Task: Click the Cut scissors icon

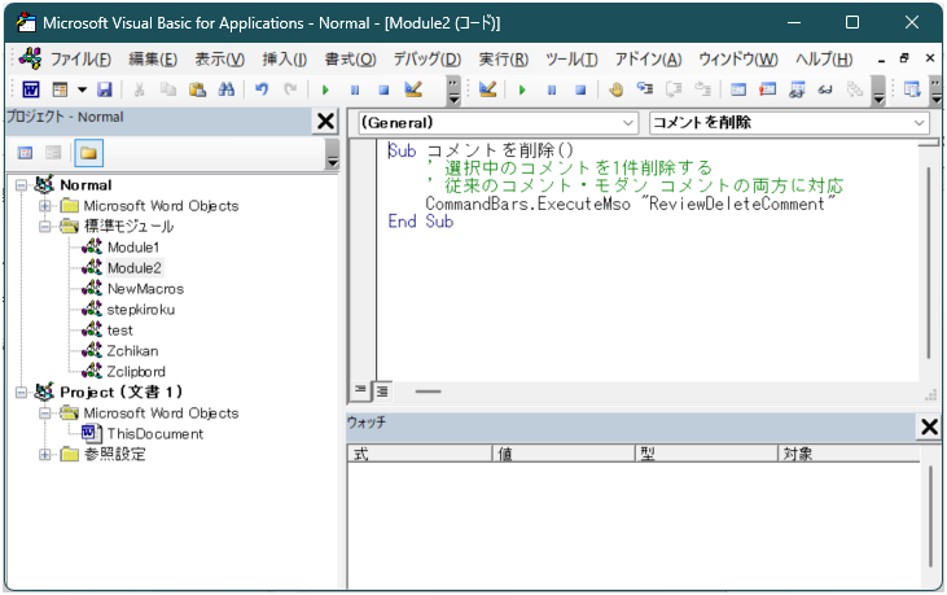Action: (139, 89)
